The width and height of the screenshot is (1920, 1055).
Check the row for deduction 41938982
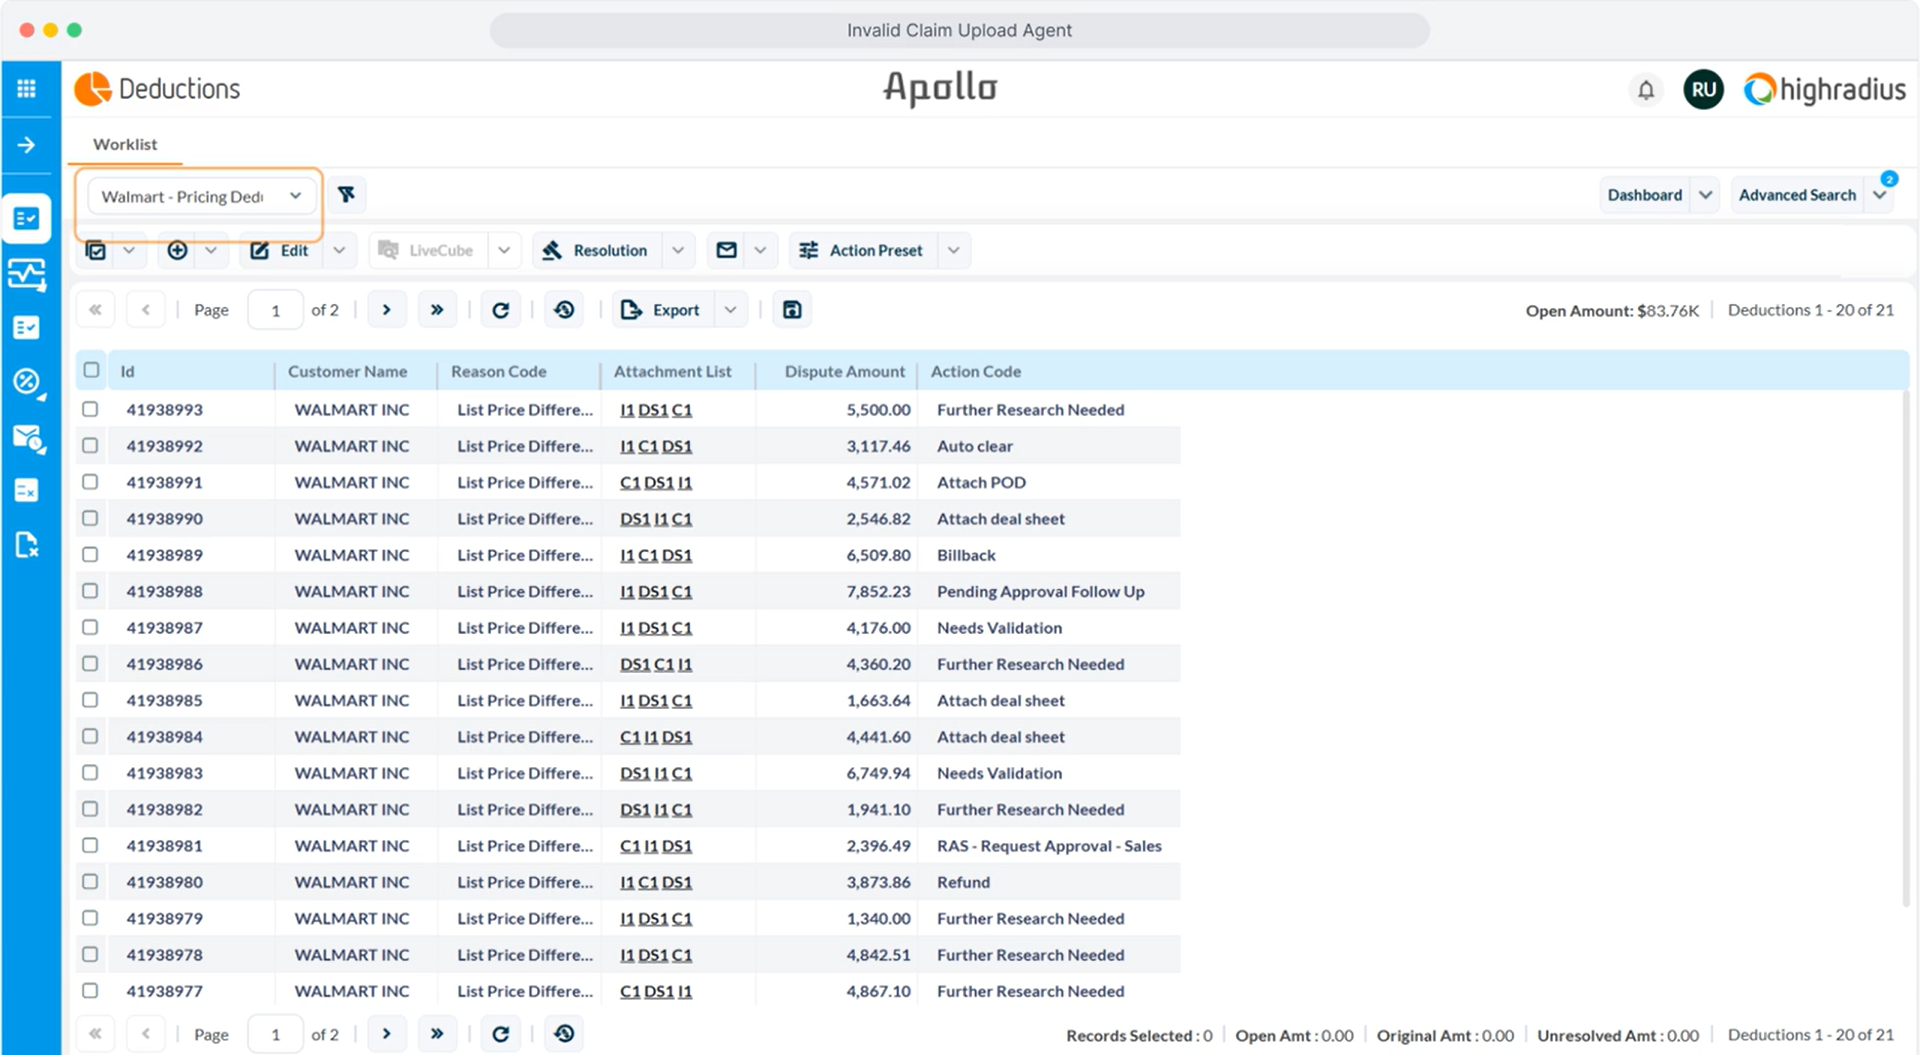click(x=90, y=809)
